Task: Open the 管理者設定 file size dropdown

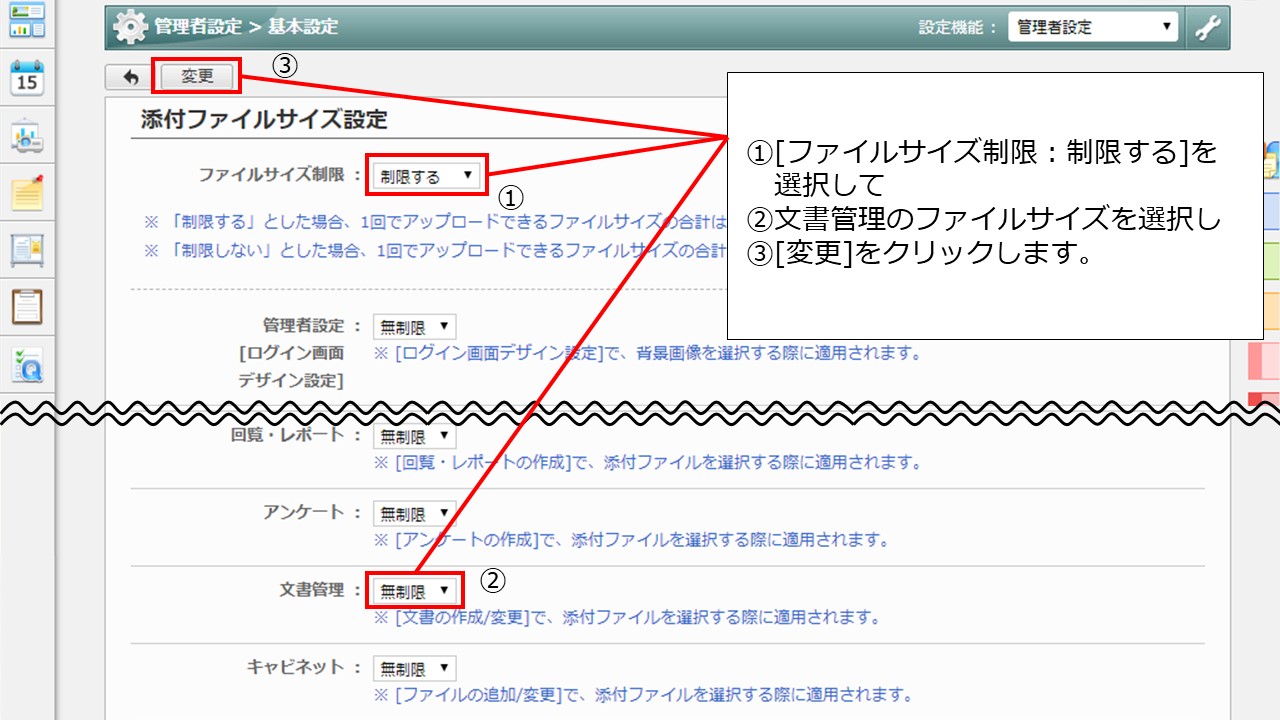Action: point(414,327)
